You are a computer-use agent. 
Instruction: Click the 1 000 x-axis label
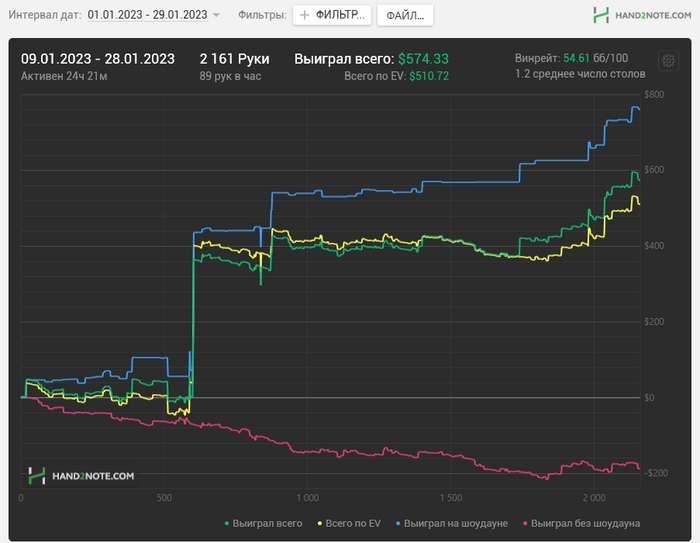click(x=308, y=498)
